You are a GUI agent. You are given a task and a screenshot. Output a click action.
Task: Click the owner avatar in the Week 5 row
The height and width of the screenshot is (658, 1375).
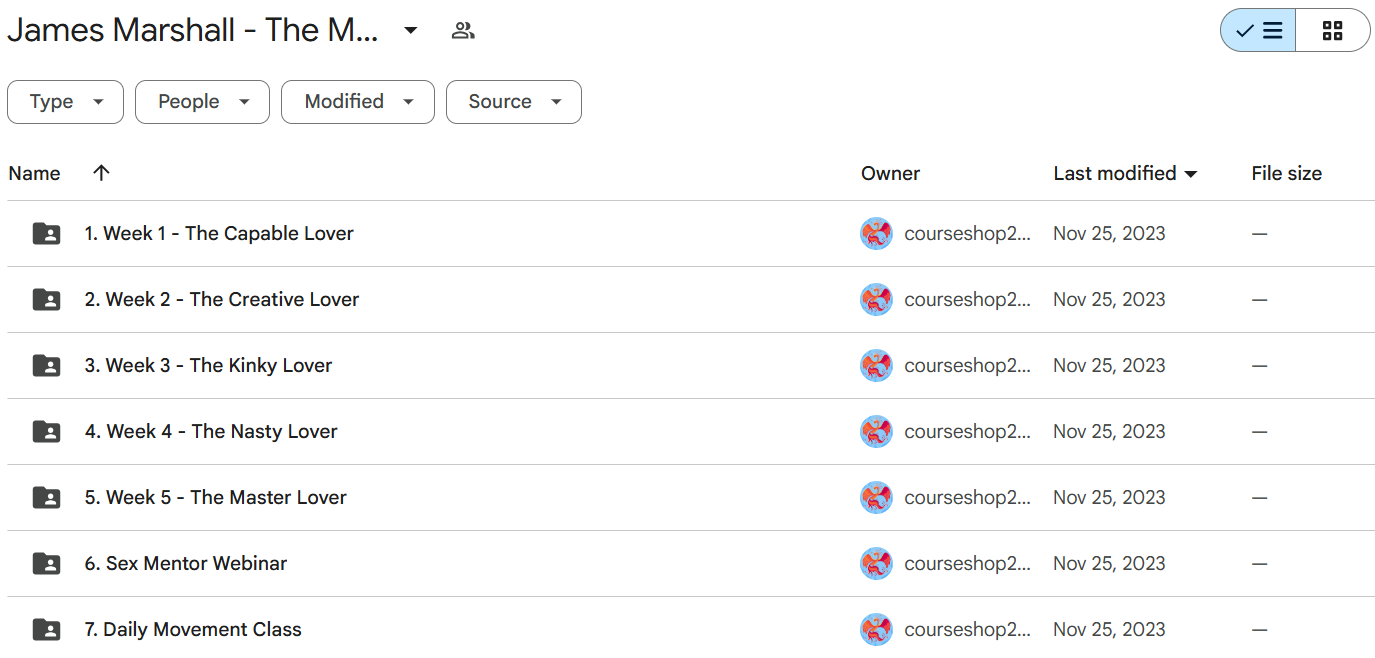coord(876,498)
